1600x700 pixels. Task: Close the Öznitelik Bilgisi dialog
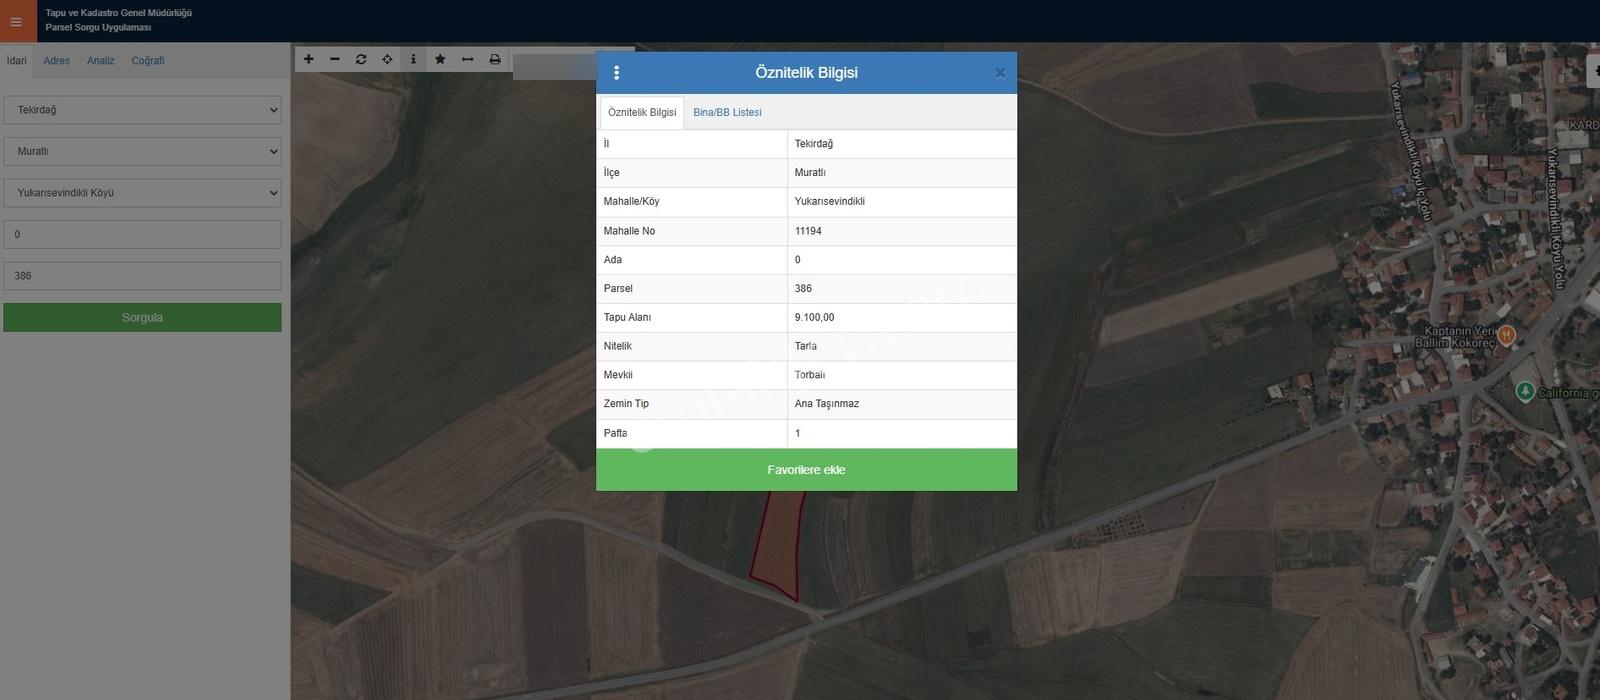tap(1000, 73)
